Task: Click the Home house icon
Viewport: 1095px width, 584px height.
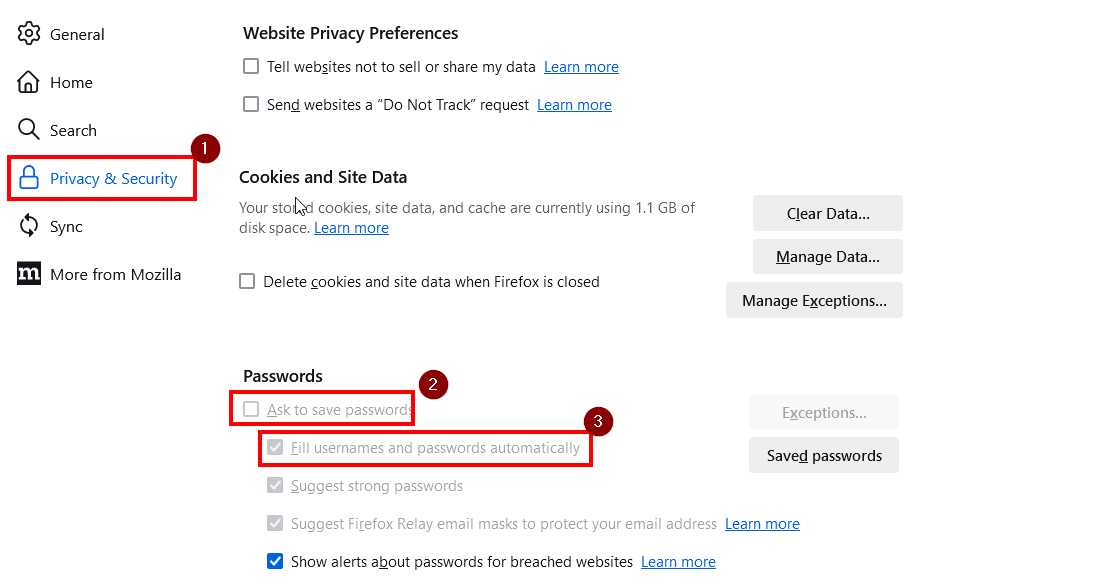Action: click(29, 82)
